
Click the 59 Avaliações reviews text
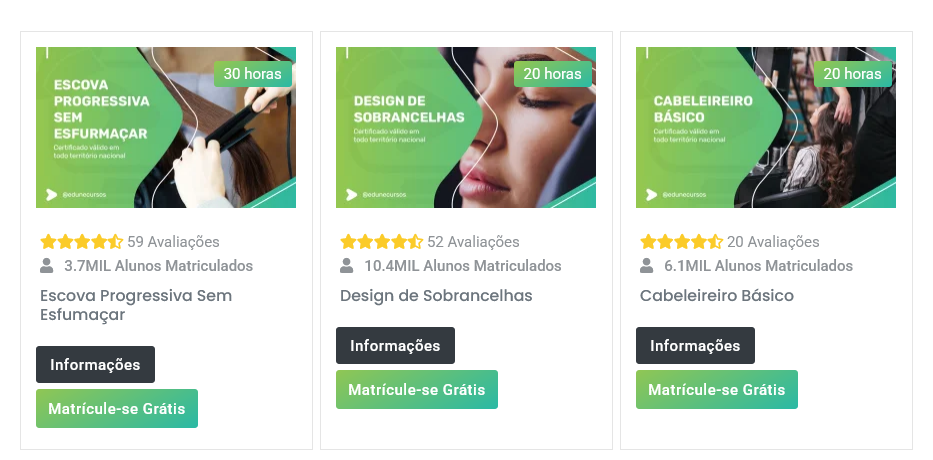[173, 242]
